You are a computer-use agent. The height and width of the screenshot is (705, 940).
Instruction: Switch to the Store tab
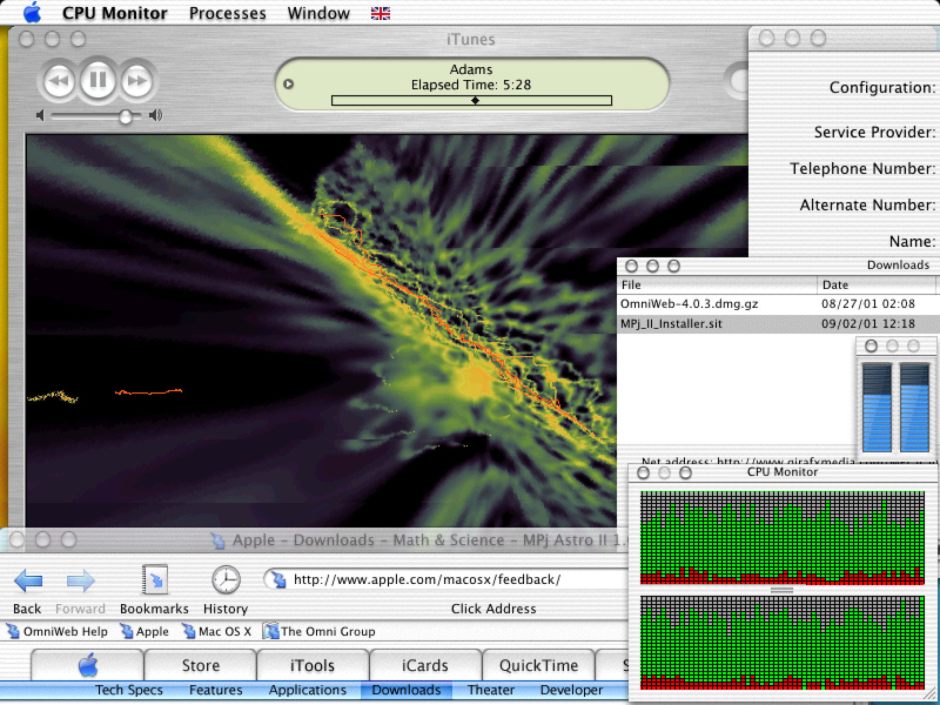pyautogui.click(x=201, y=665)
